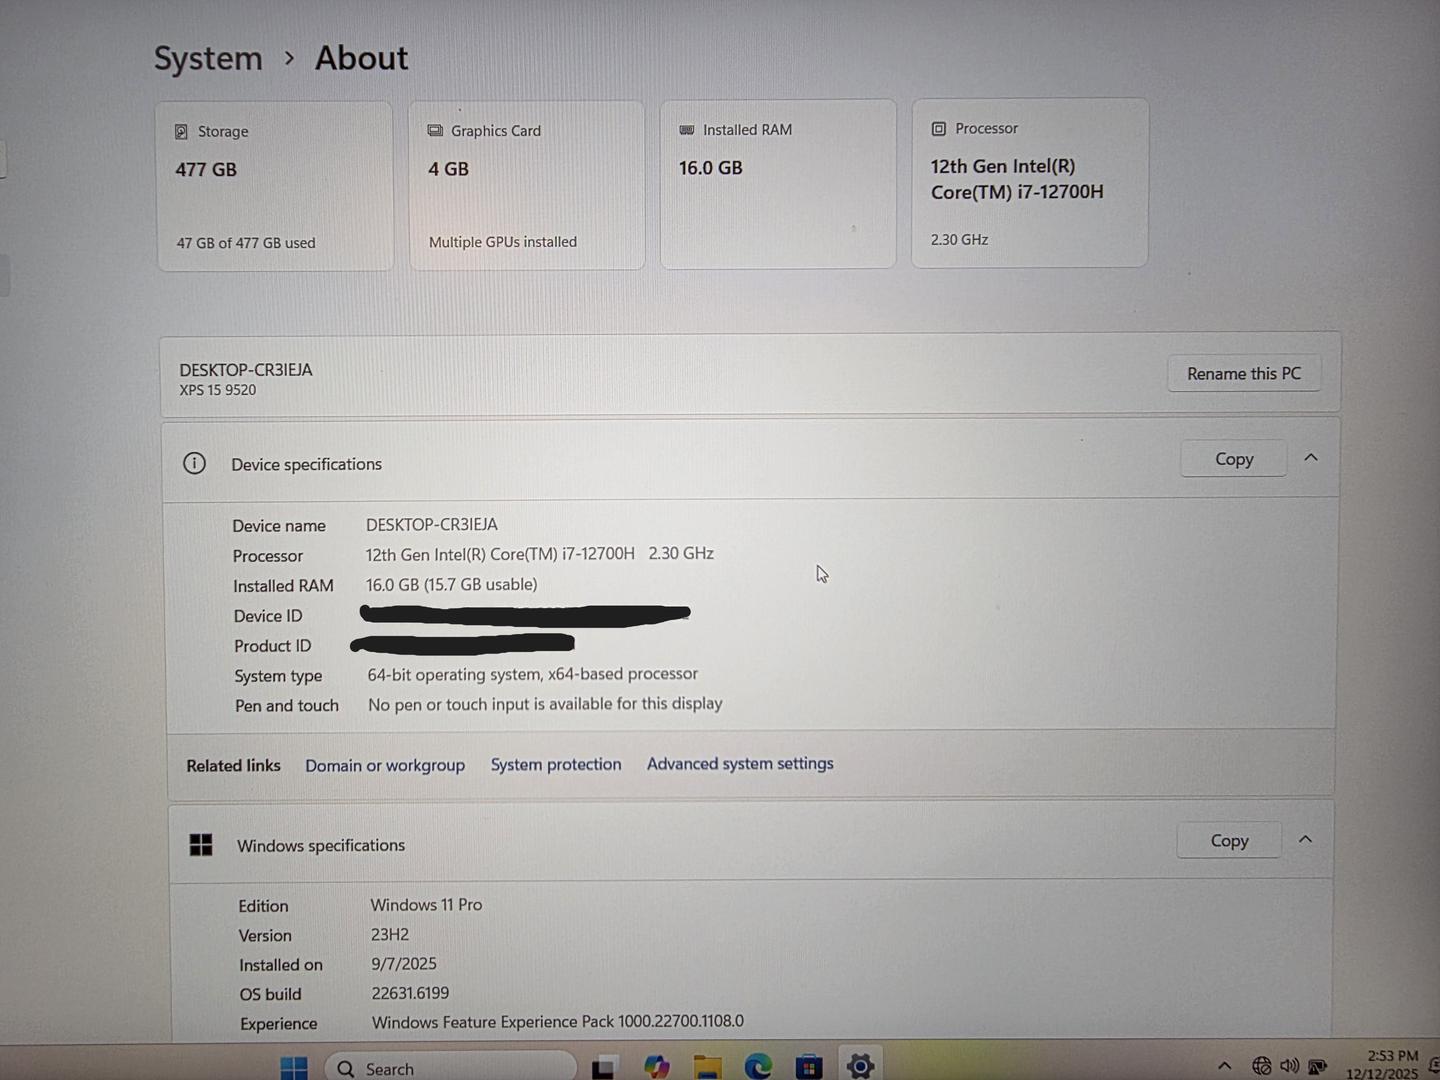Open Advanced system settings link
Viewport: 1440px width, 1080px height.
pyautogui.click(x=740, y=764)
